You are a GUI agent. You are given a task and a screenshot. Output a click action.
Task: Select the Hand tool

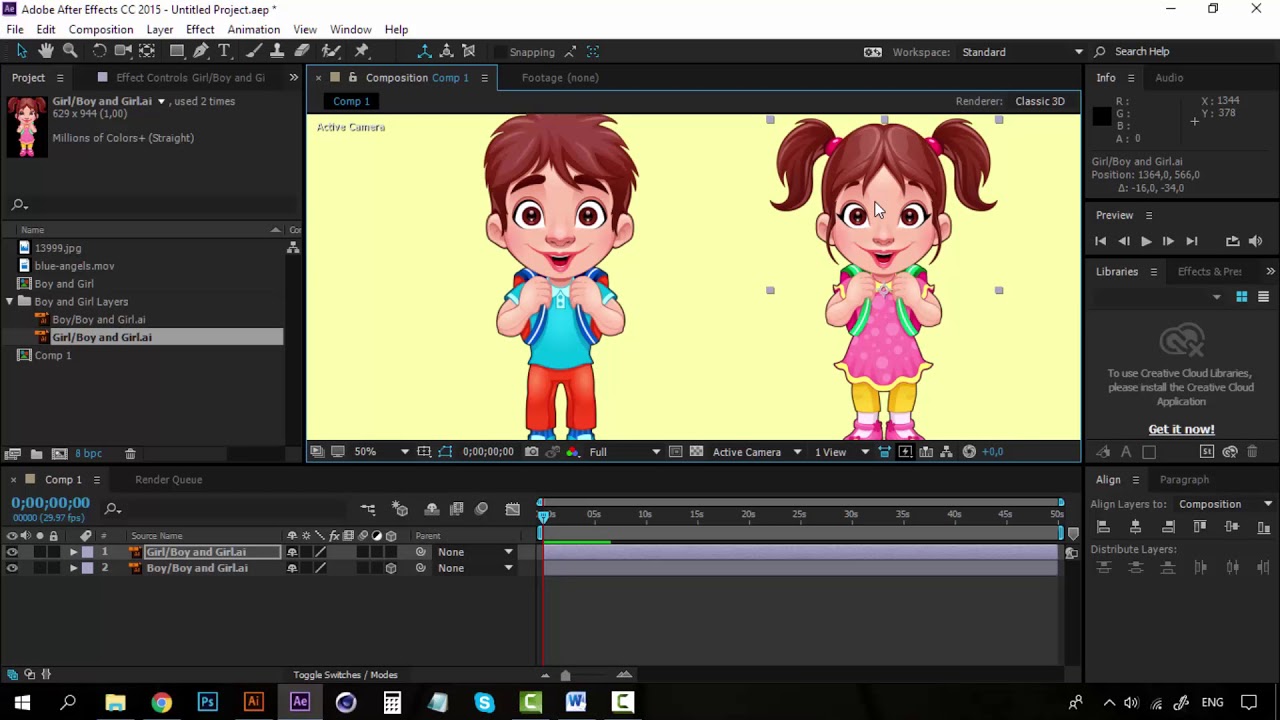(x=46, y=51)
